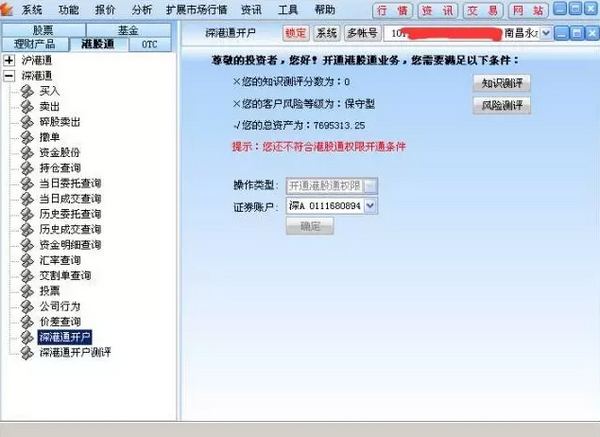Click the 确定 button

[x=310, y=226]
